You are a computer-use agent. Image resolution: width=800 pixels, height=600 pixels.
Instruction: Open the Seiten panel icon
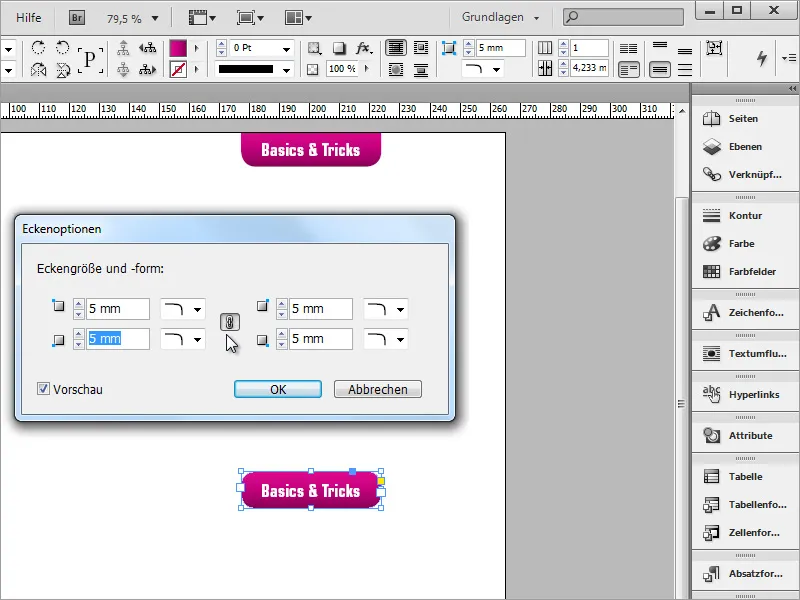[713, 118]
